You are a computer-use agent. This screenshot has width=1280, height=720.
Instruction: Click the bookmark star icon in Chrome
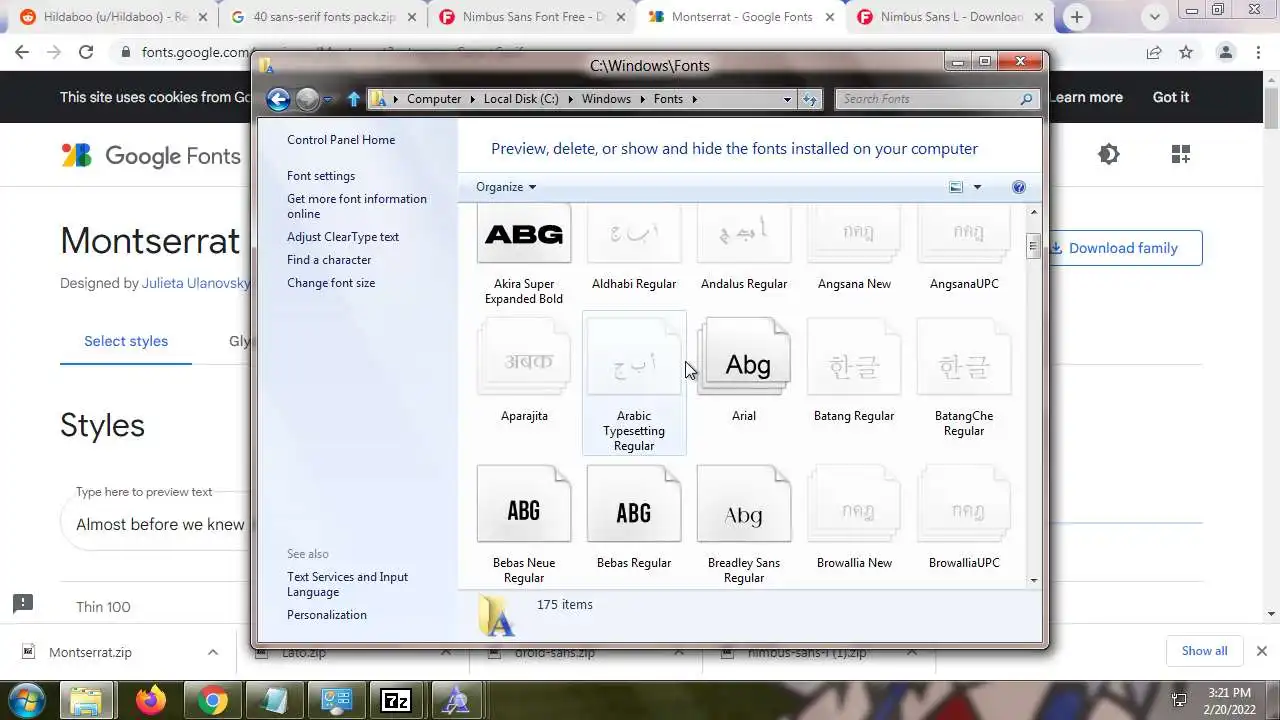coord(1186,52)
